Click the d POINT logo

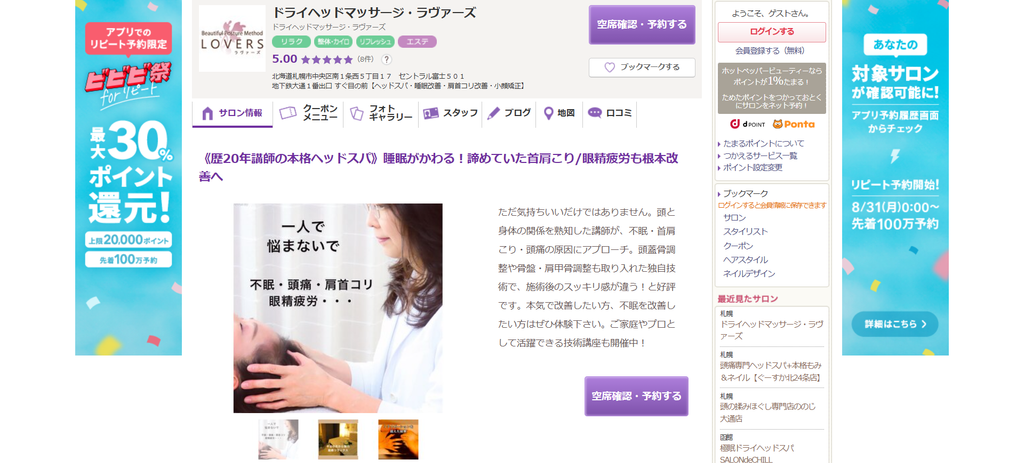pos(748,124)
